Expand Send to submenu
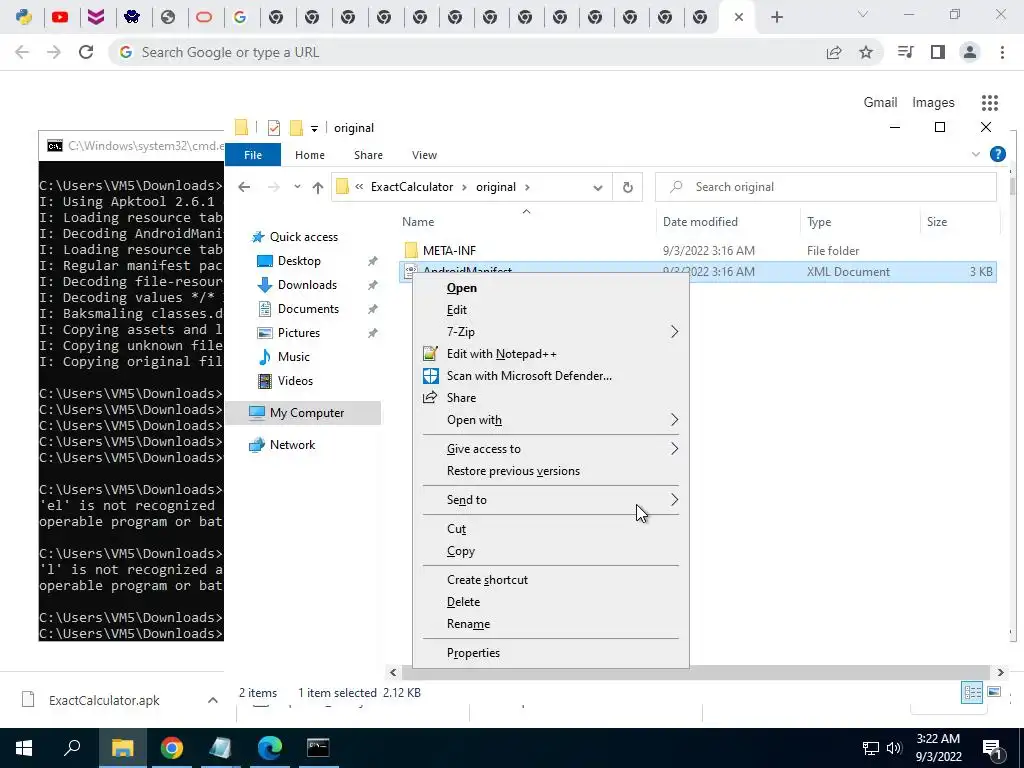 [x=551, y=500]
